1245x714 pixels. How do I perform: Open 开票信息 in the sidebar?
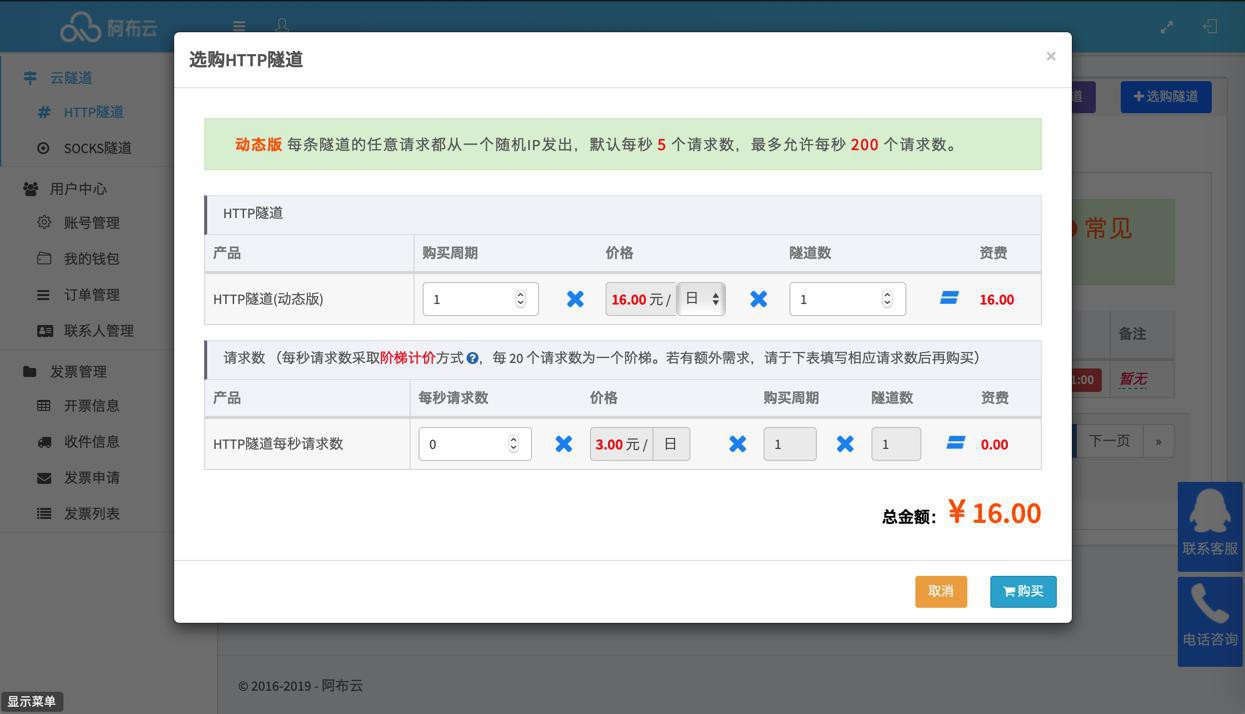click(92, 405)
